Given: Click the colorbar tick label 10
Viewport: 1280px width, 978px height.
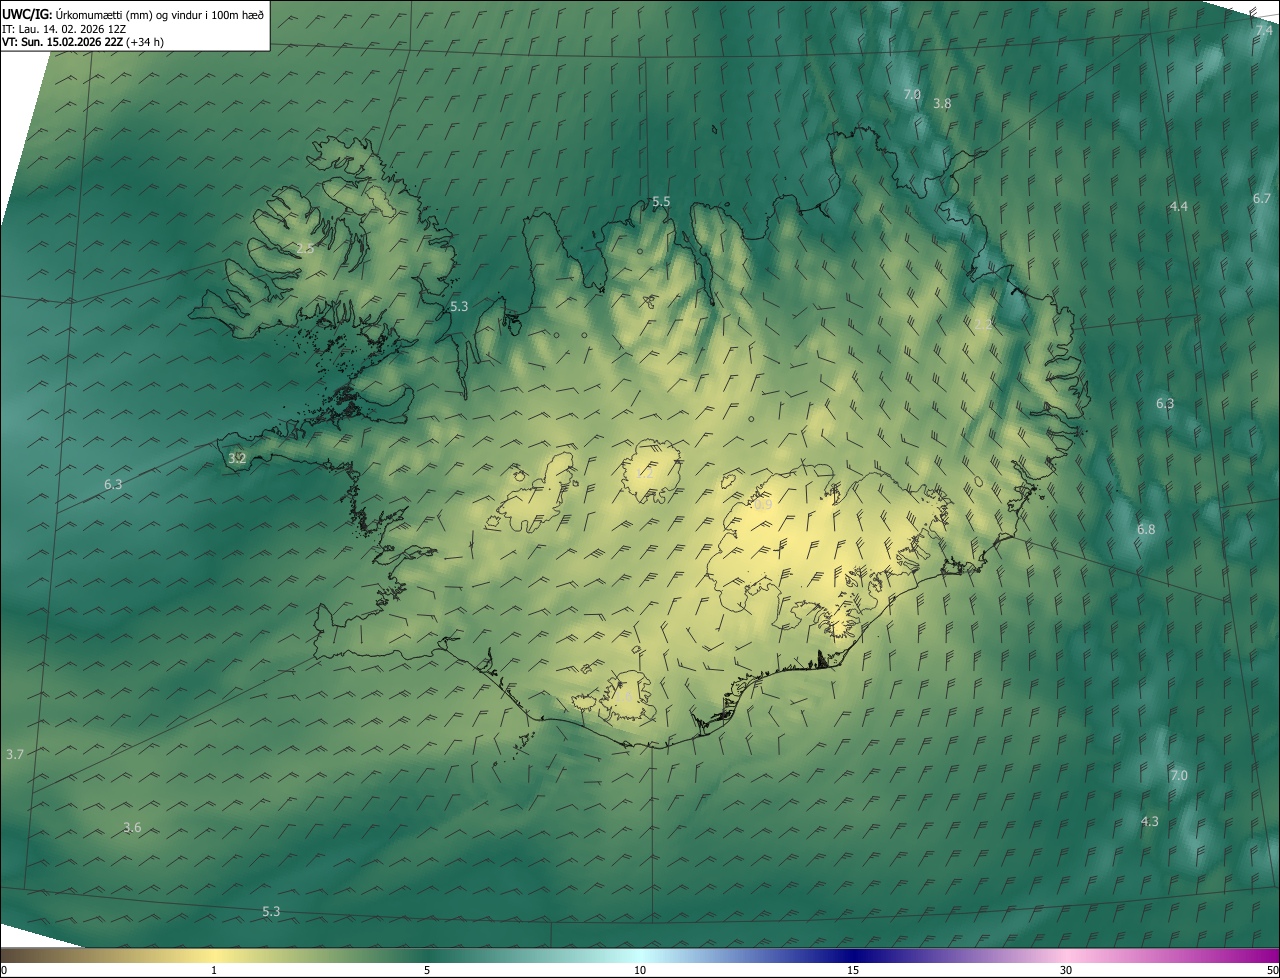Looking at the screenshot, I should pos(640,971).
